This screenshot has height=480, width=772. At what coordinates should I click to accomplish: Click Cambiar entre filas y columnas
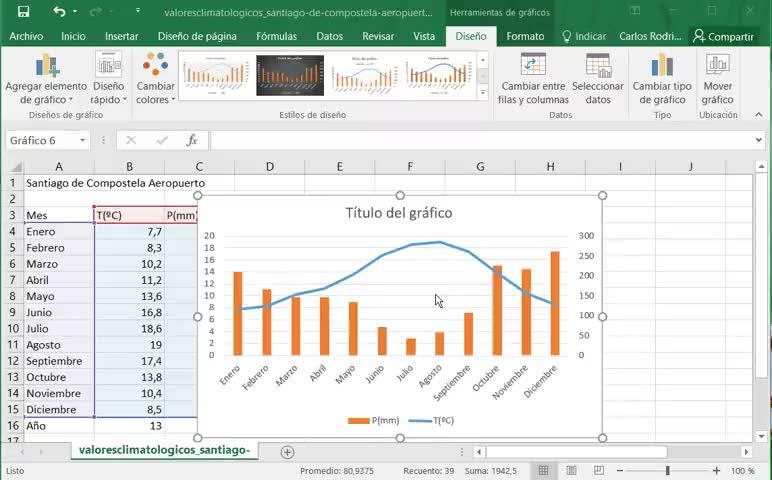point(534,79)
